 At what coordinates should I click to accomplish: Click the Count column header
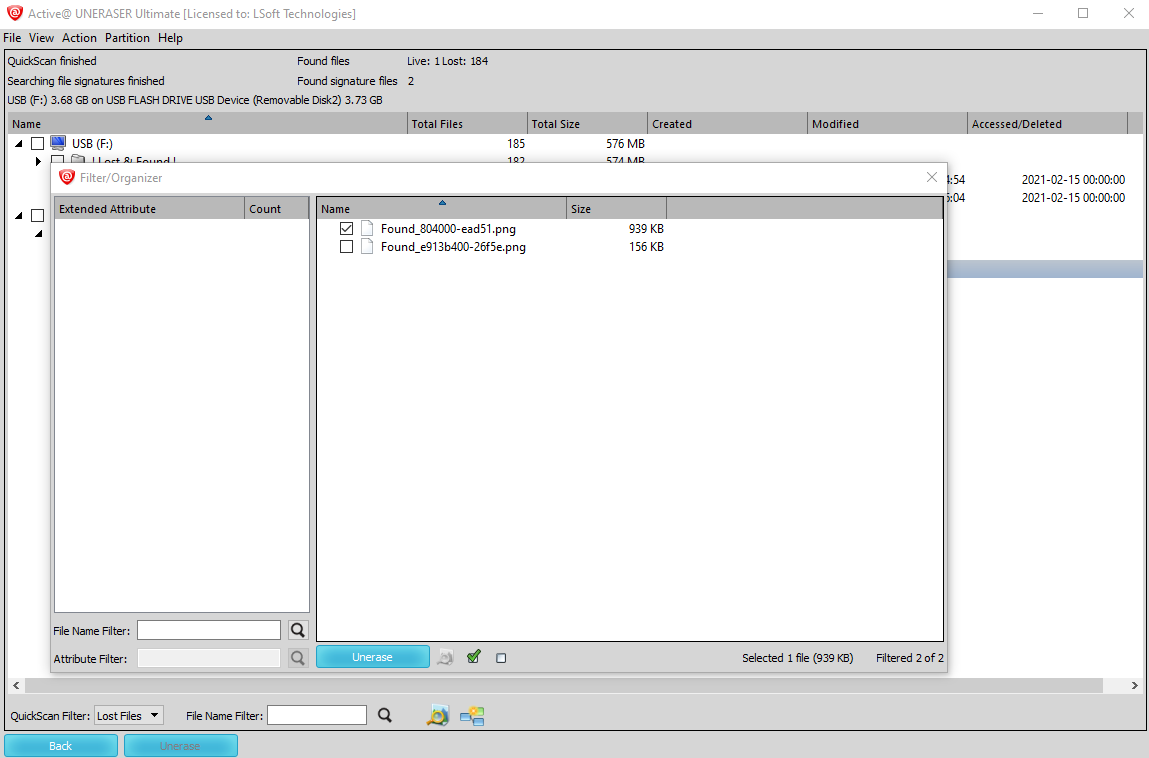(276, 209)
